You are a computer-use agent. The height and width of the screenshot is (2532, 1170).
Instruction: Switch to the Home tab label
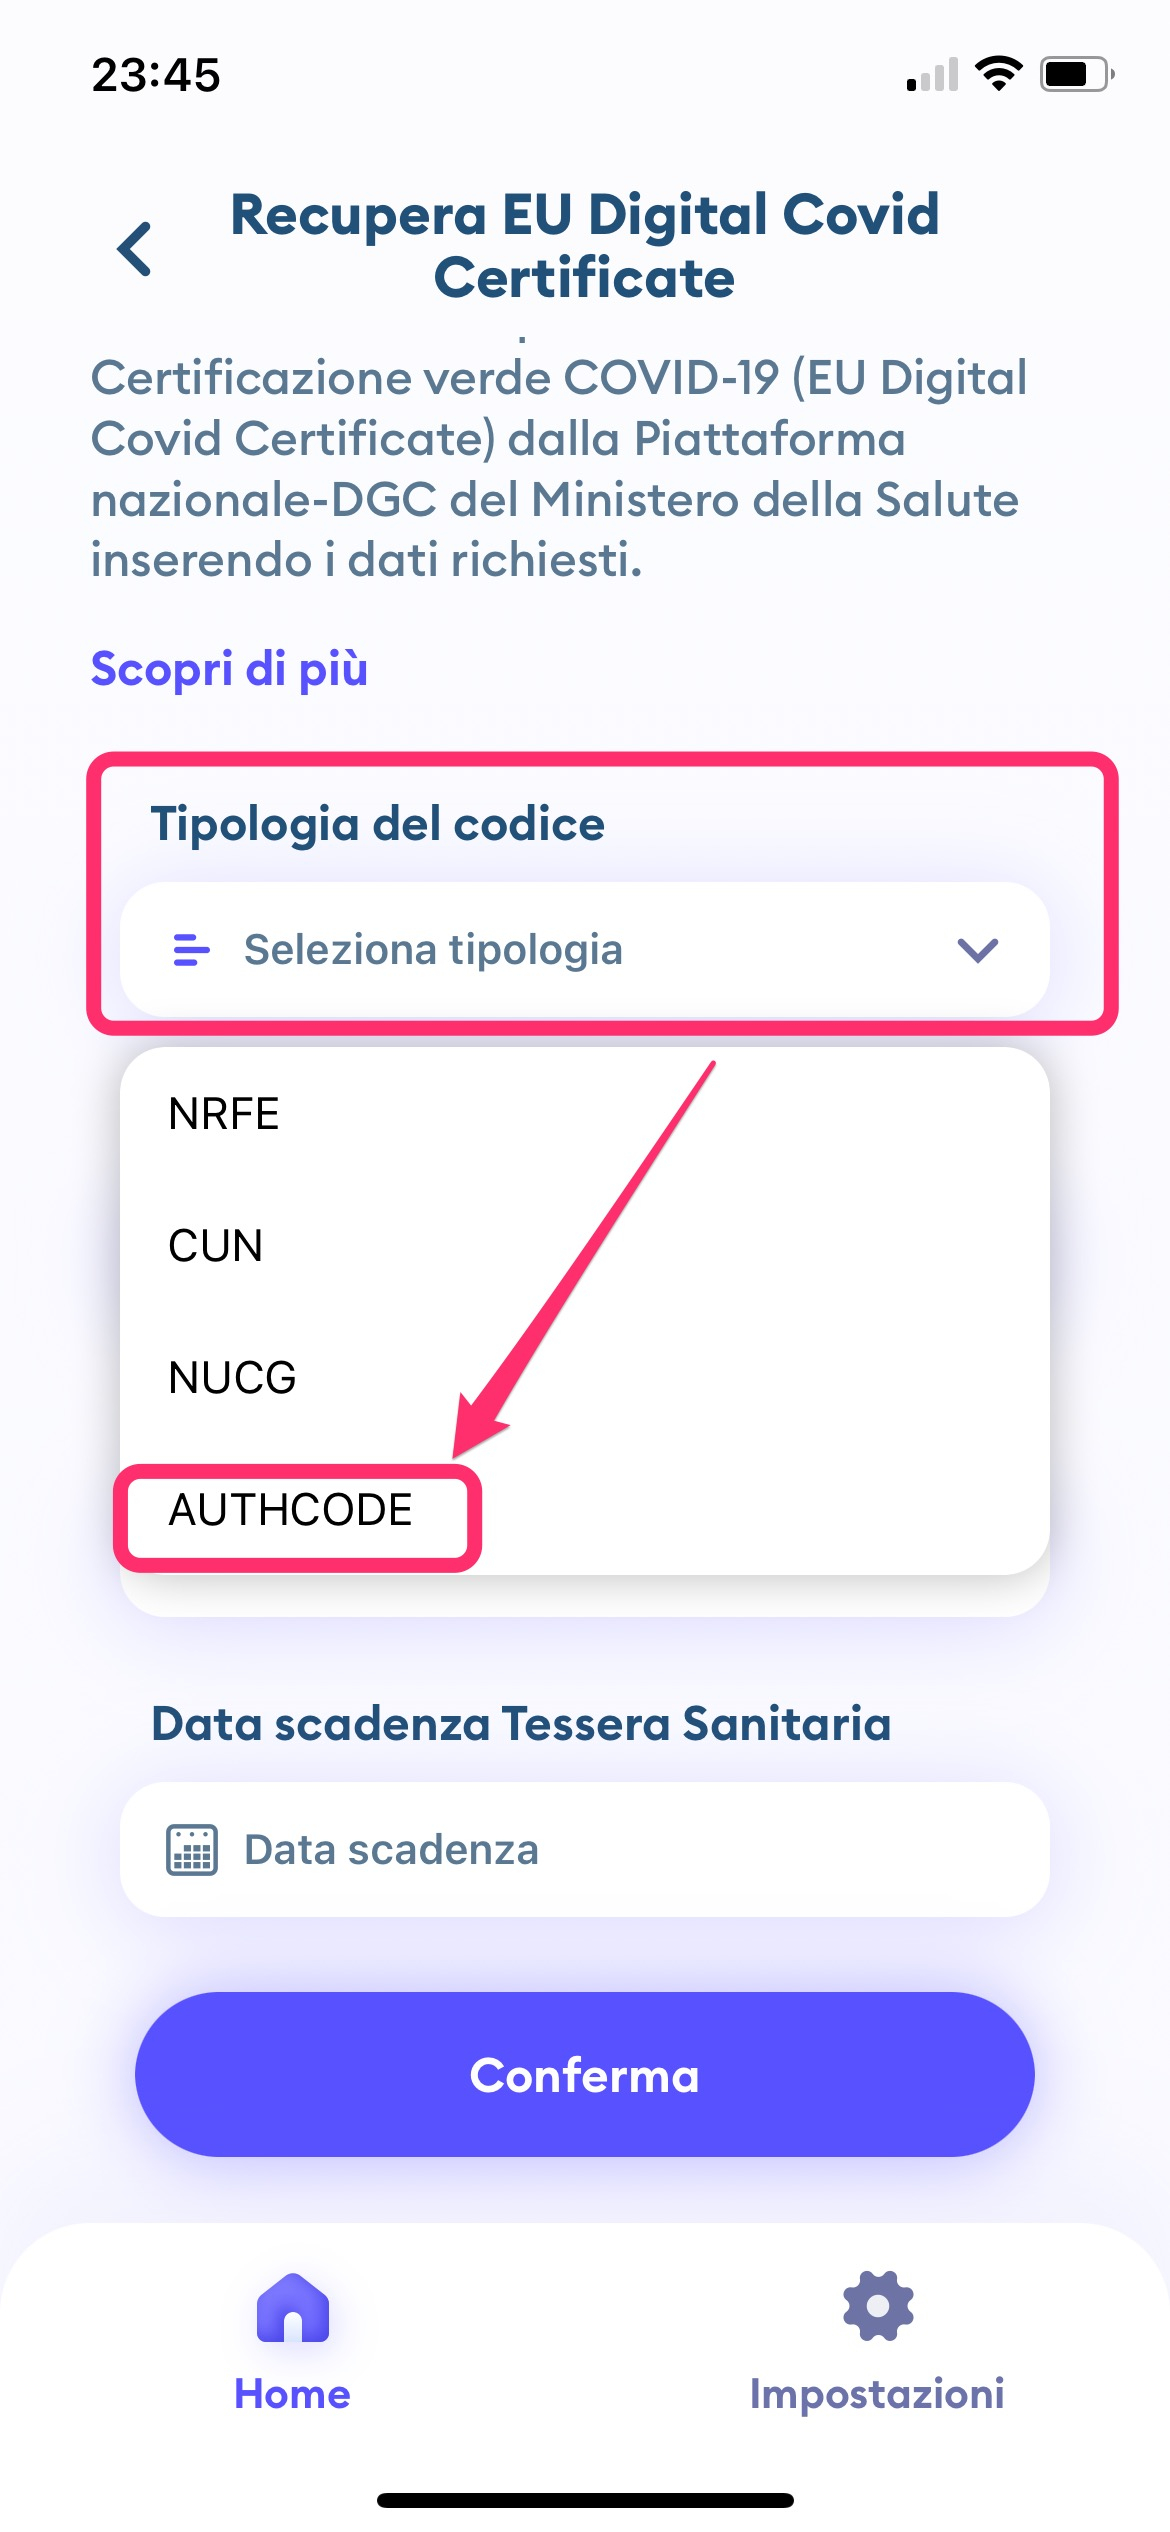point(292,2394)
